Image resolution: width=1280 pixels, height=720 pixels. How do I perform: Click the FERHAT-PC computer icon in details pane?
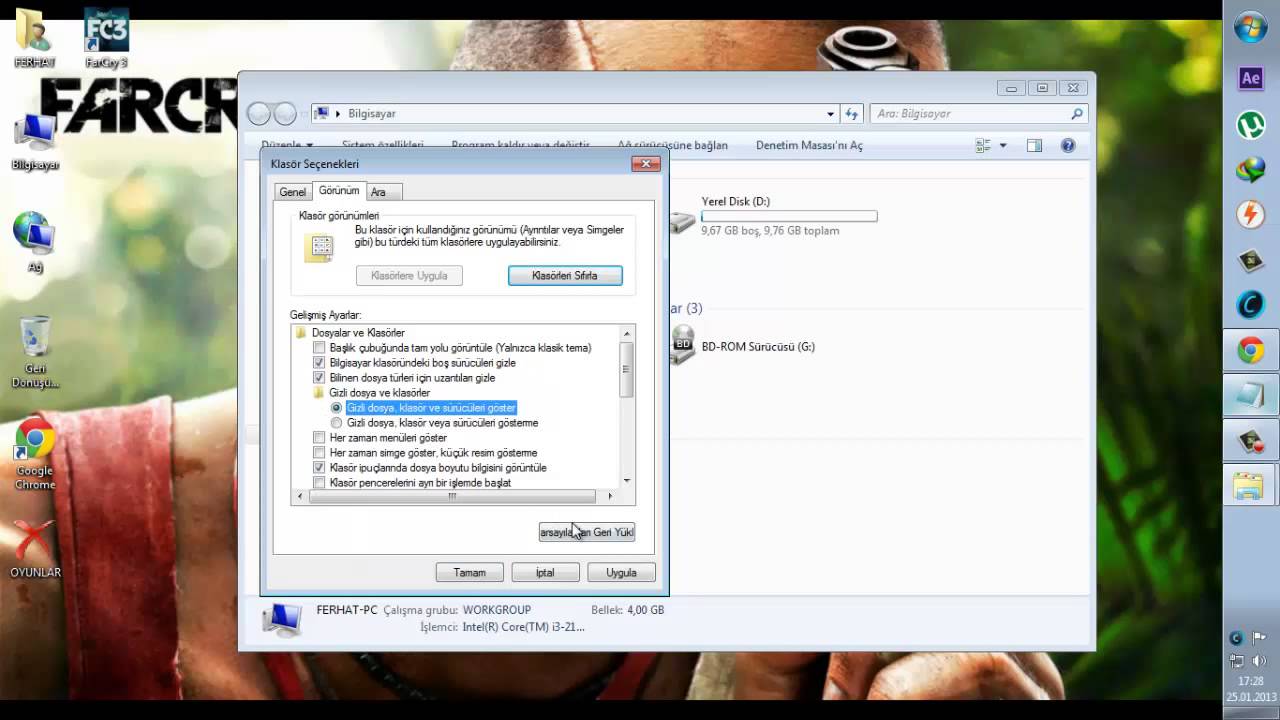pos(282,619)
